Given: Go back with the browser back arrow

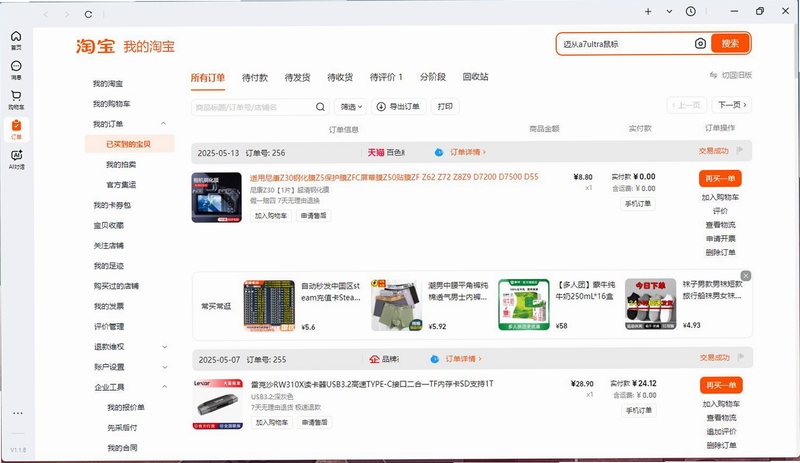Looking at the screenshot, I should (46, 14).
